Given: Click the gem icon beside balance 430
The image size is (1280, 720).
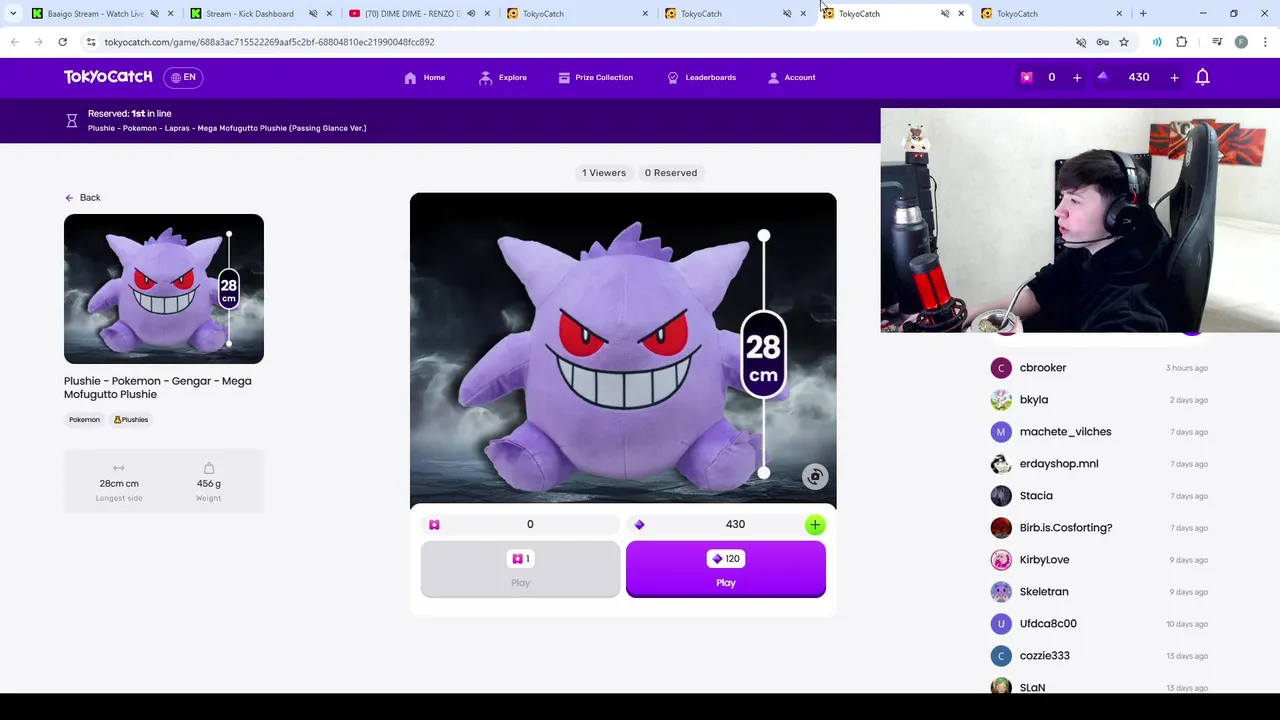Looking at the screenshot, I should tap(639, 525).
